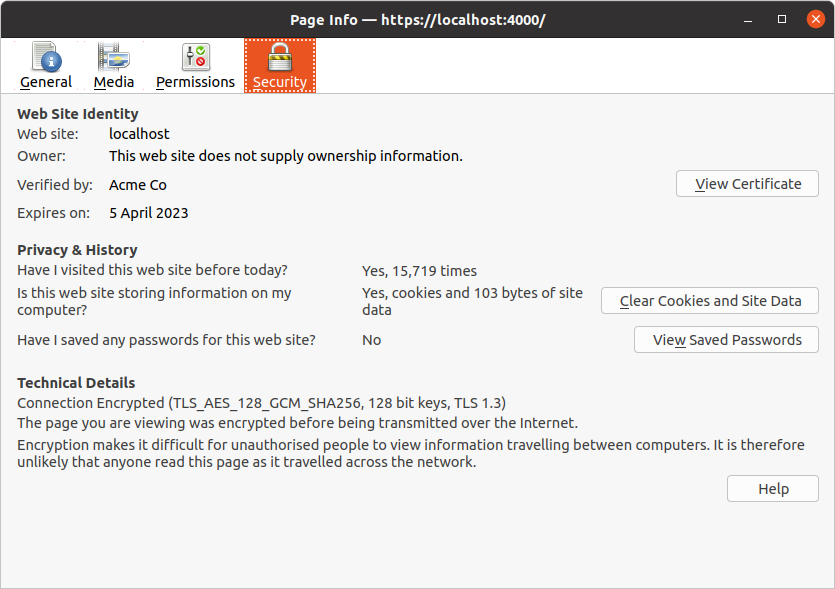Image resolution: width=835 pixels, height=589 pixels.
Task: Click the Help button
Action: pyautogui.click(x=773, y=489)
